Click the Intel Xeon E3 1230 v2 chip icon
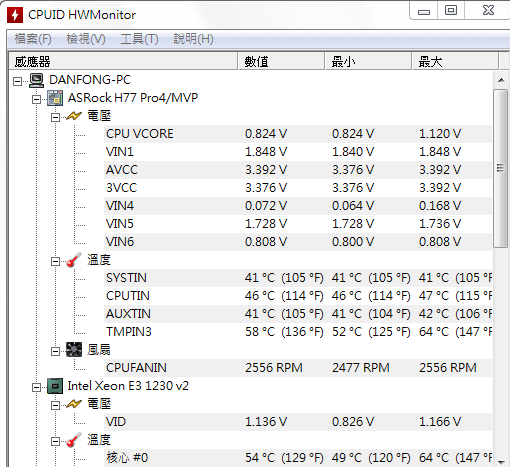This screenshot has width=510, height=467. tap(55, 386)
